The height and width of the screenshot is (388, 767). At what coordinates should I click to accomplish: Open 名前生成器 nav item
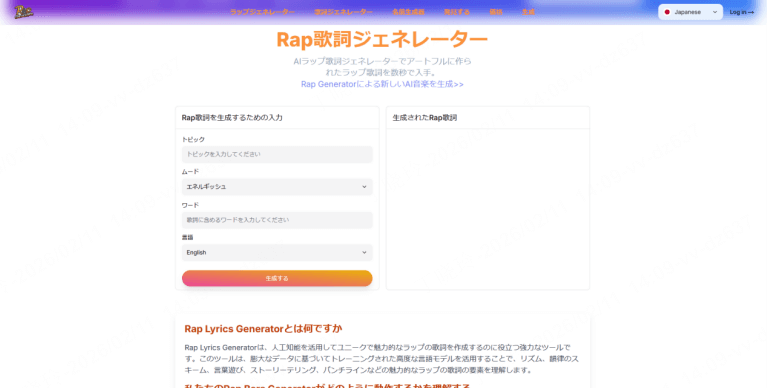pyautogui.click(x=408, y=12)
